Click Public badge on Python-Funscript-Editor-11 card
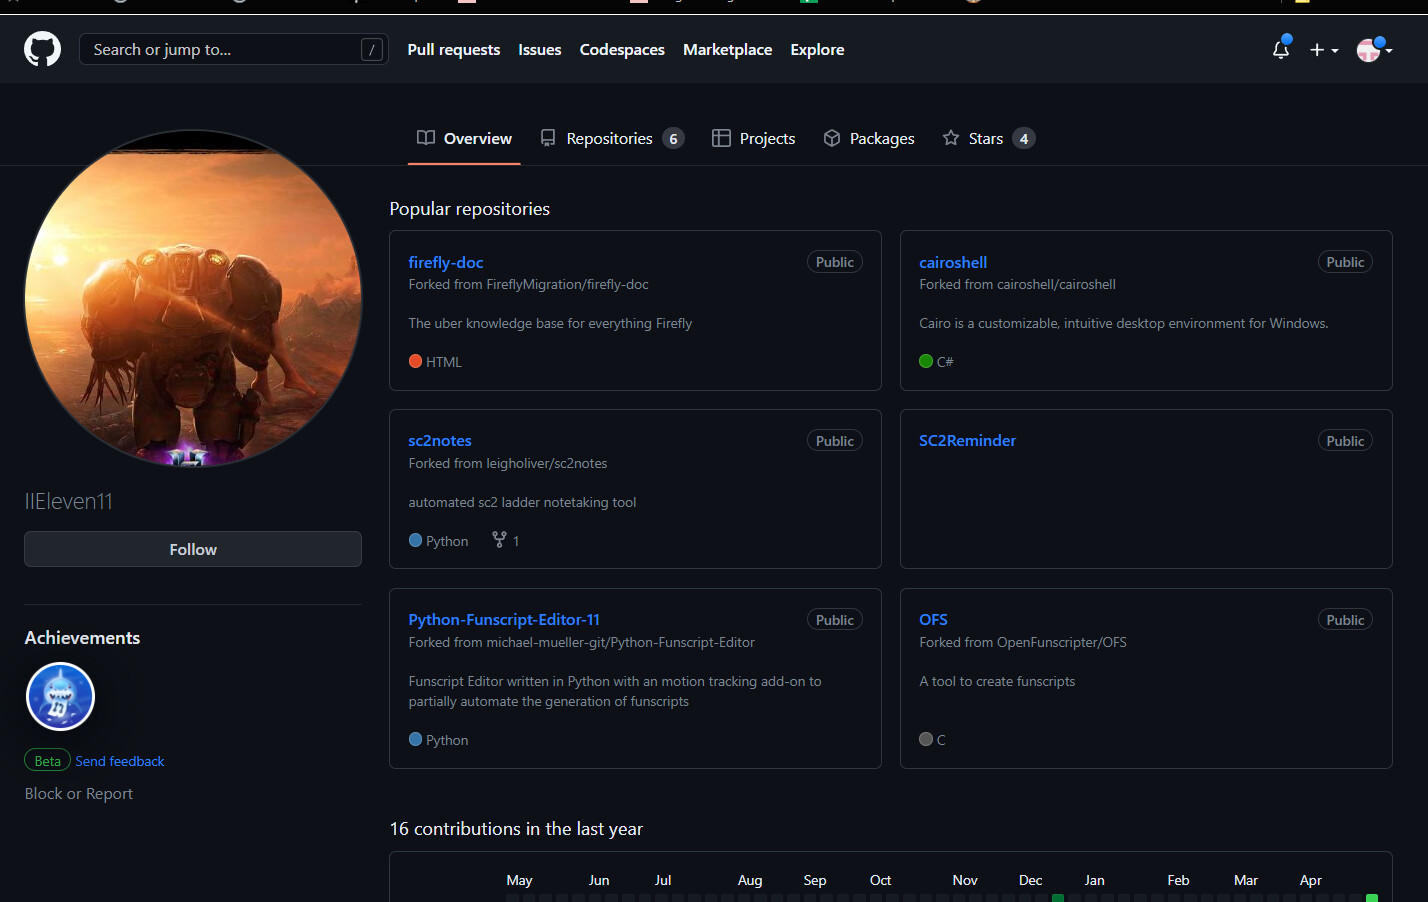 835,620
